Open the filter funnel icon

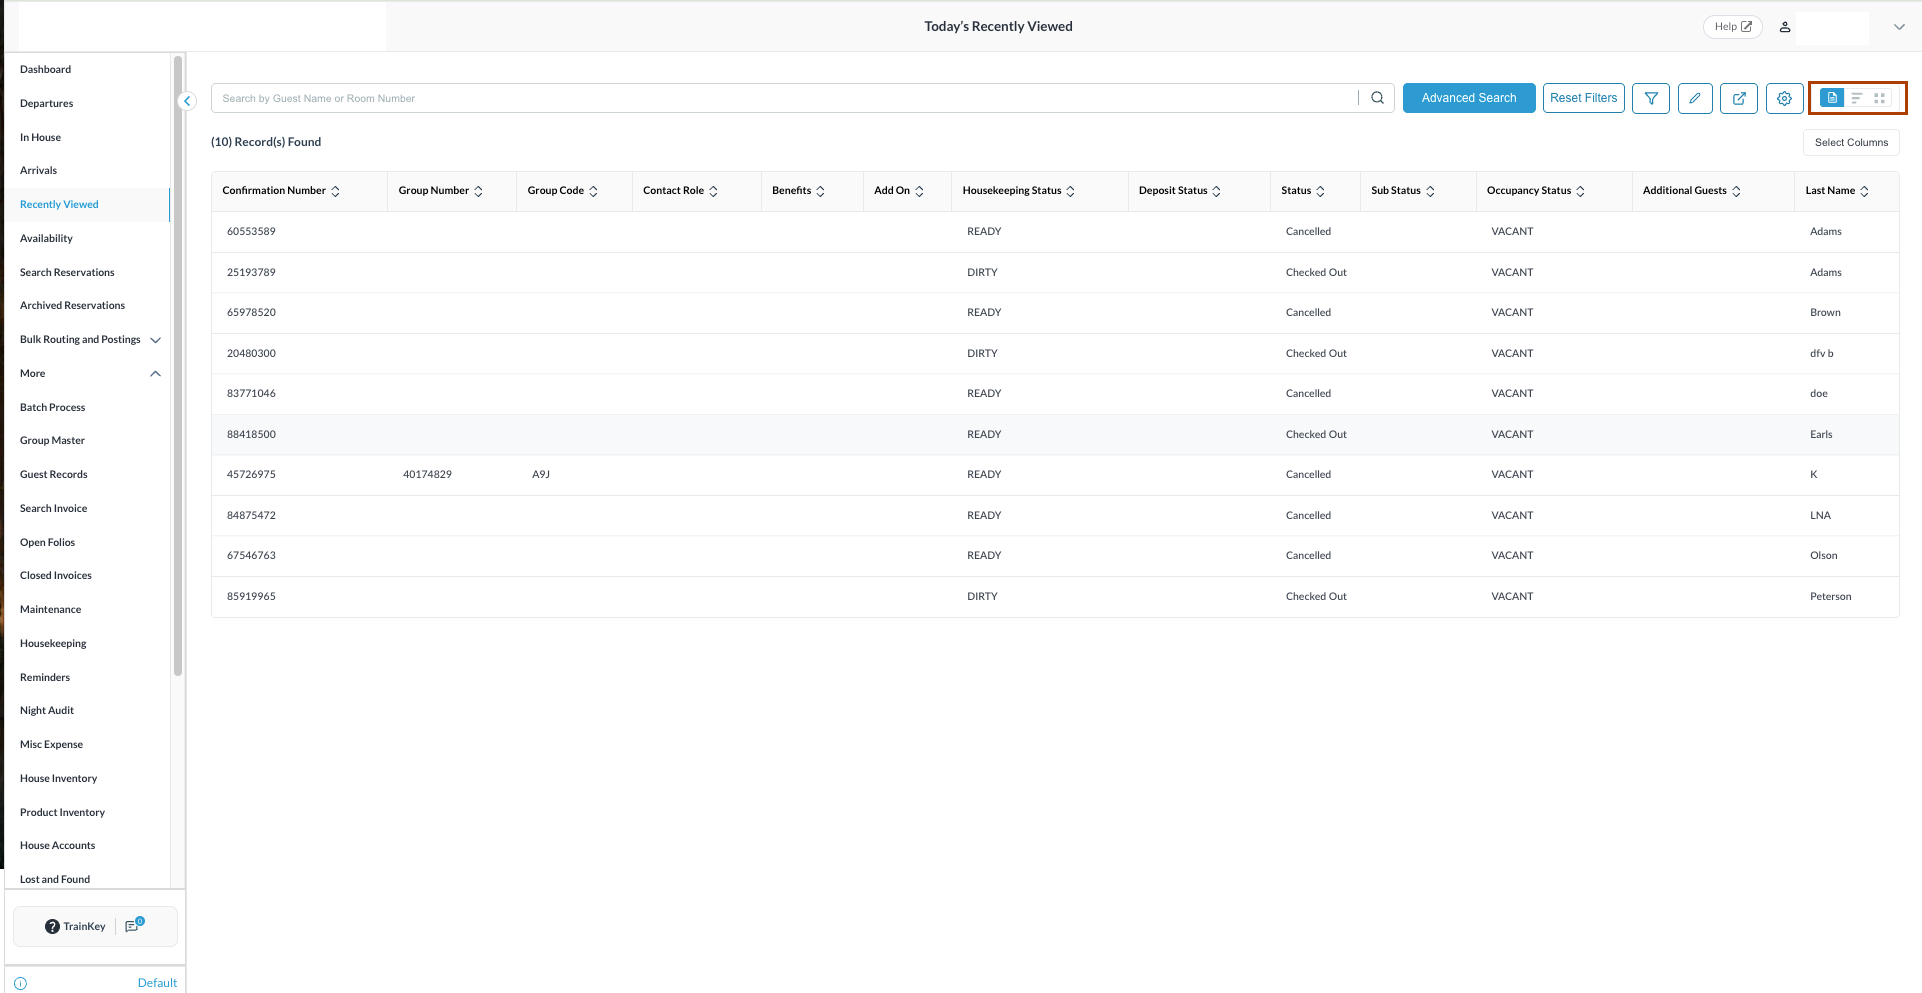coord(1651,98)
